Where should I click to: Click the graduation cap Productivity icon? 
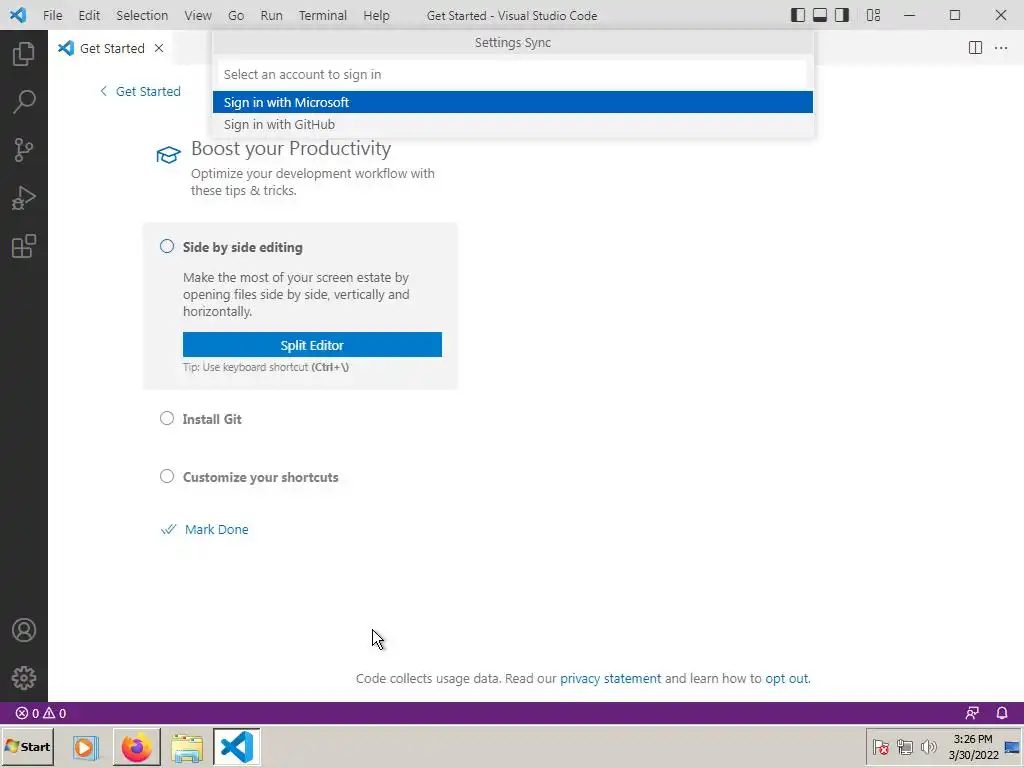pos(168,155)
